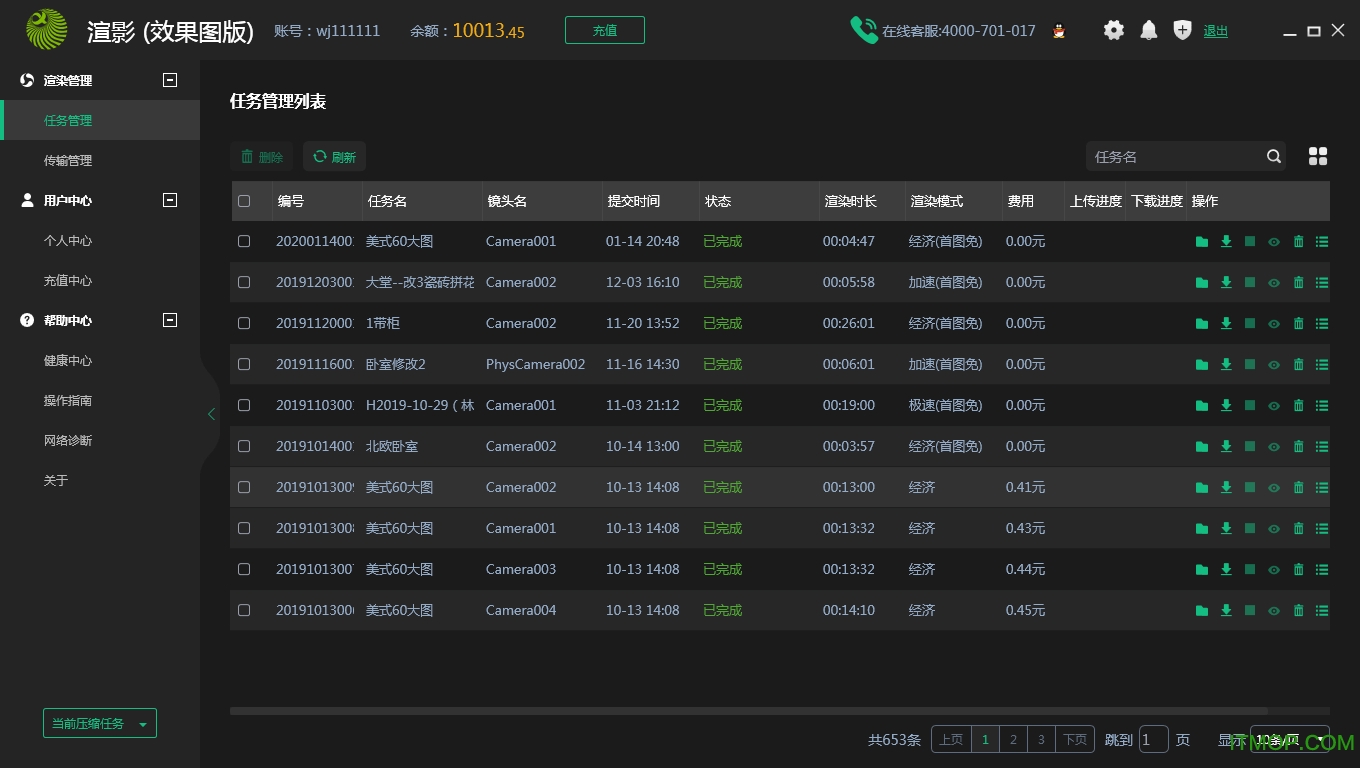The width and height of the screenshot is (1360, 768).
Task: Tick the select-all checkbox in the table header
Action: coord(244,201)
